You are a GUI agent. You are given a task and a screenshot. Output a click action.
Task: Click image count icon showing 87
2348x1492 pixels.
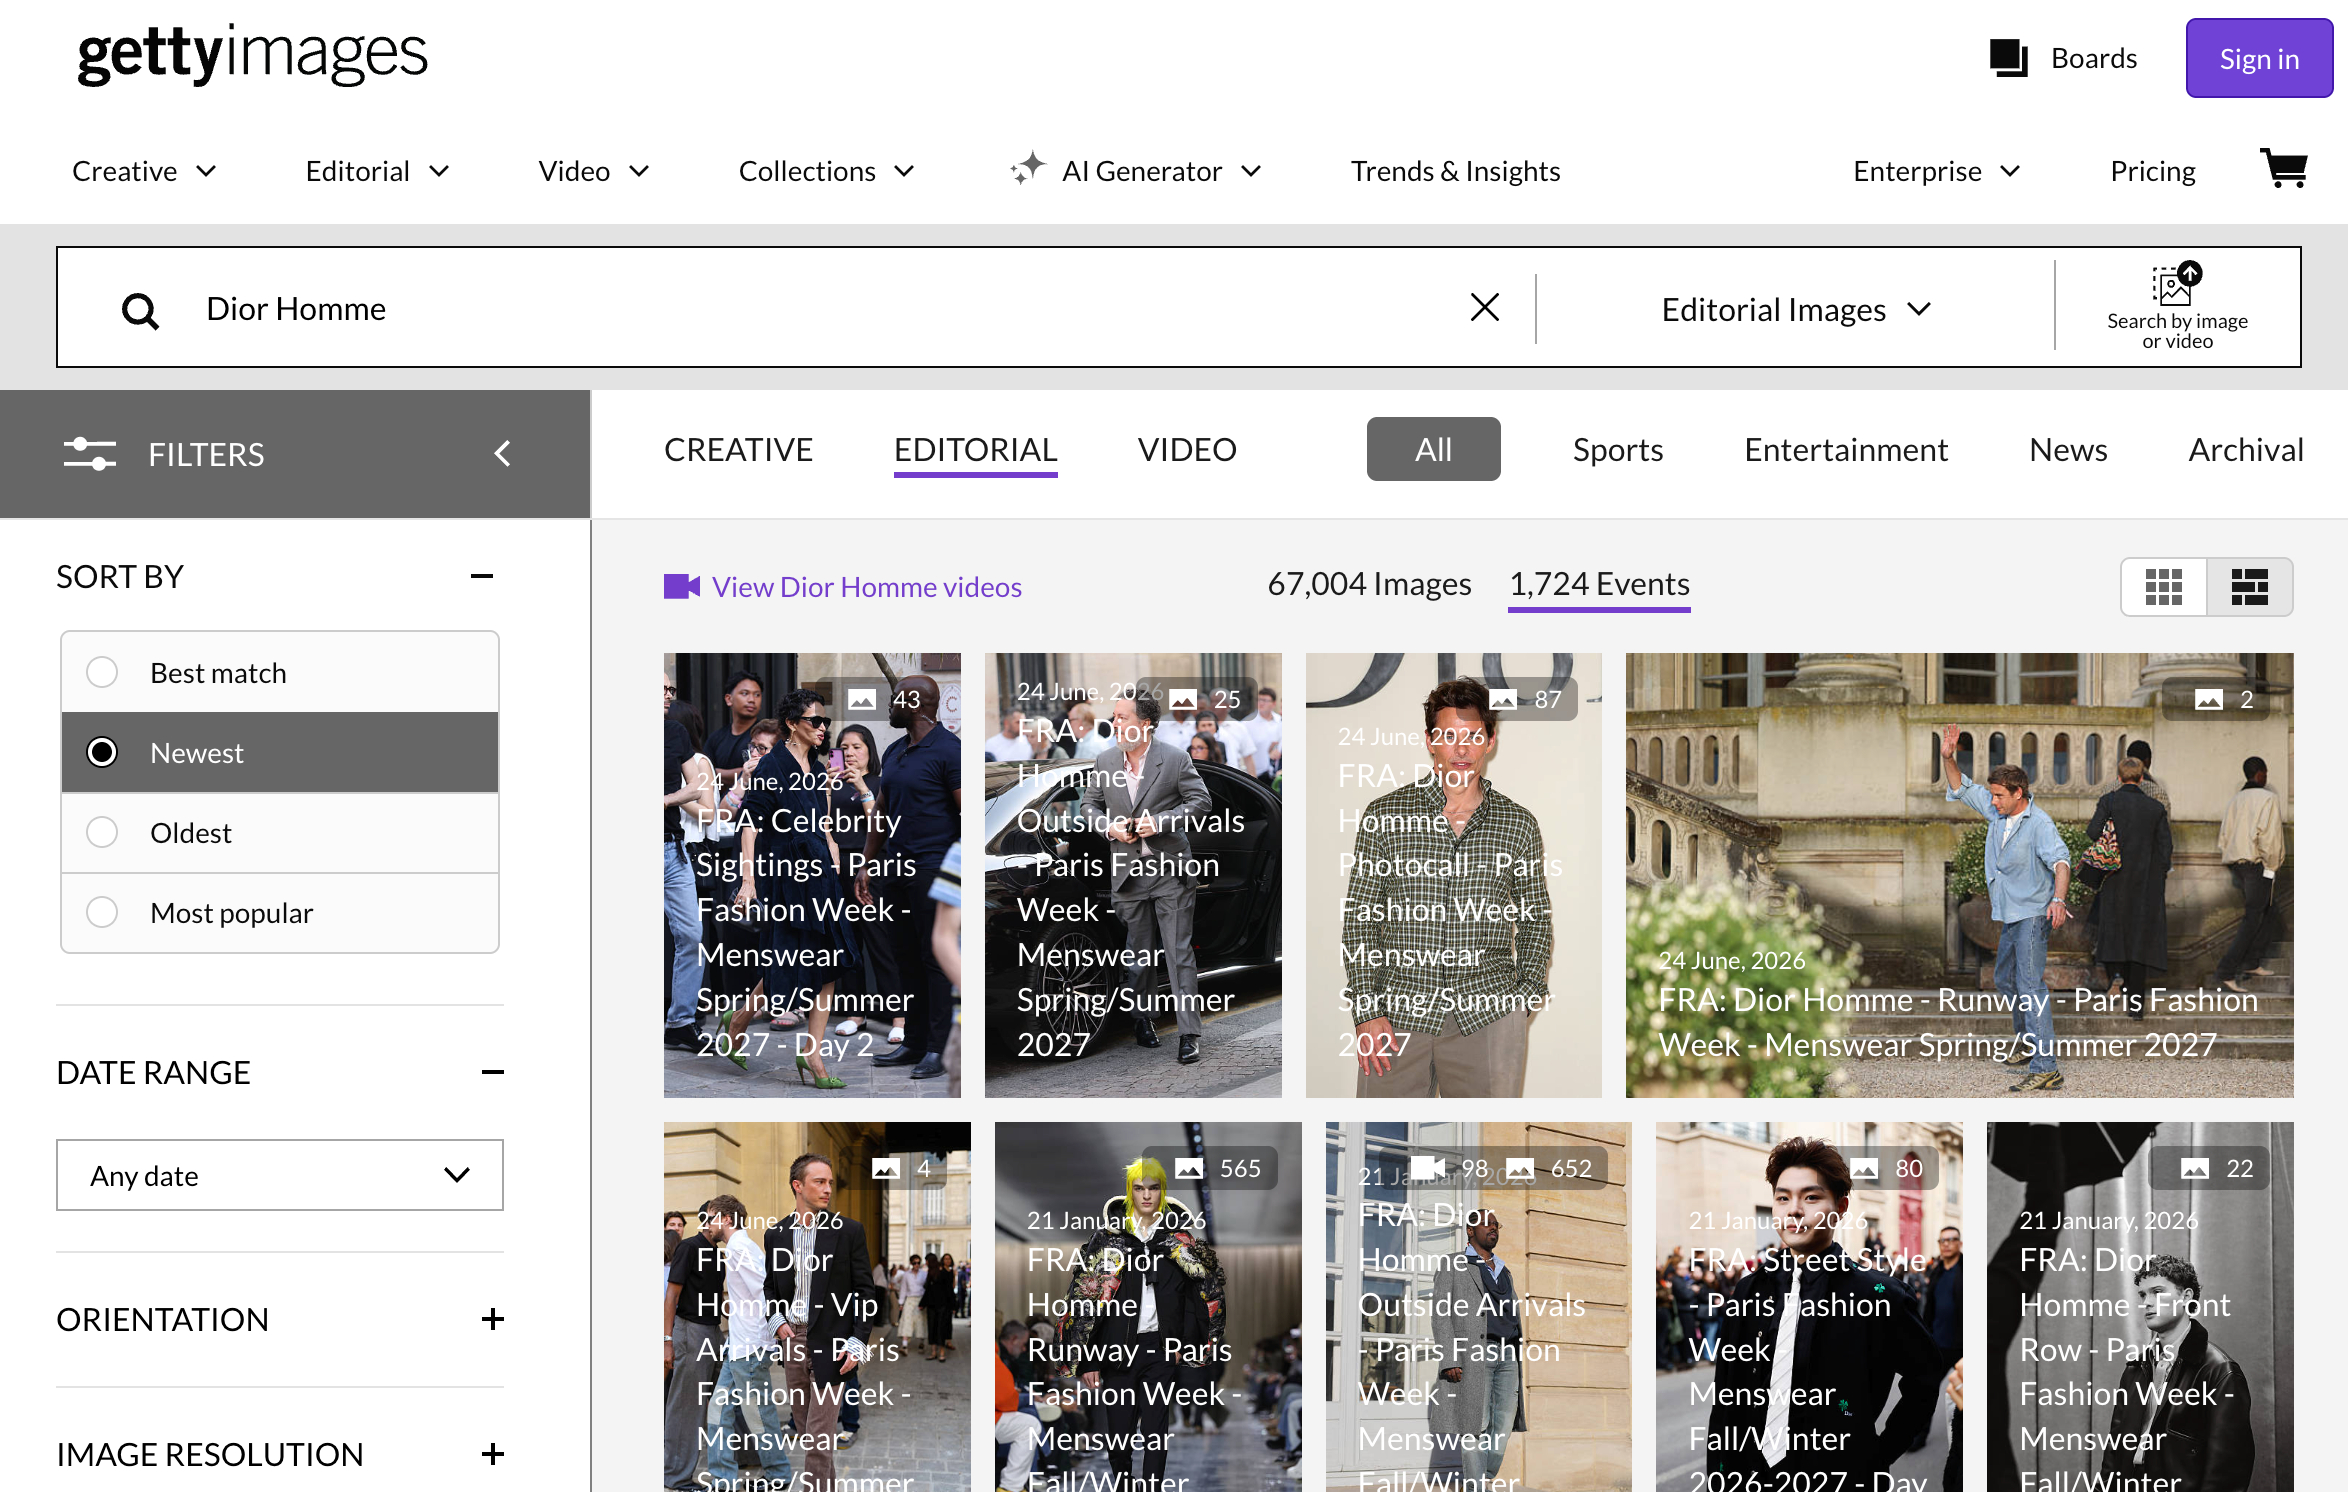1503,699
